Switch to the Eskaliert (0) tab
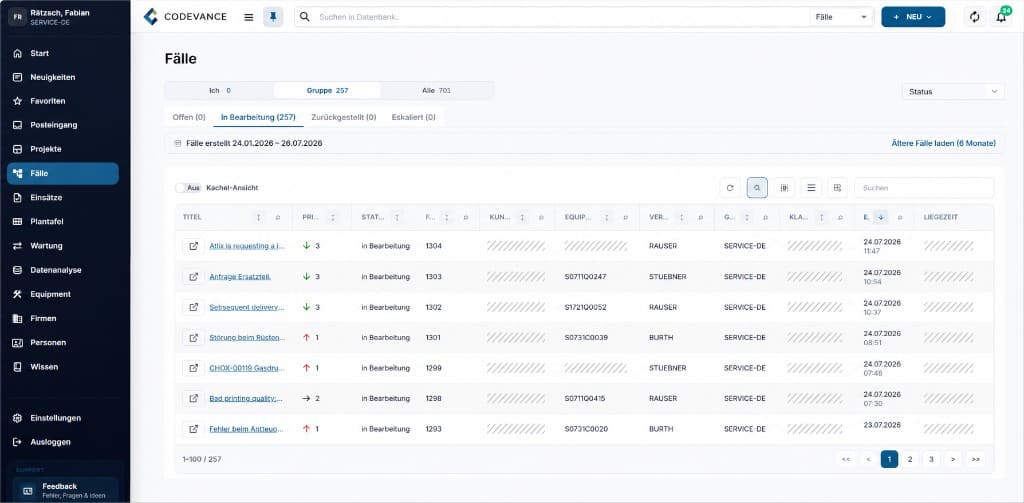The image size is (1024, 503). pos(413,118)
